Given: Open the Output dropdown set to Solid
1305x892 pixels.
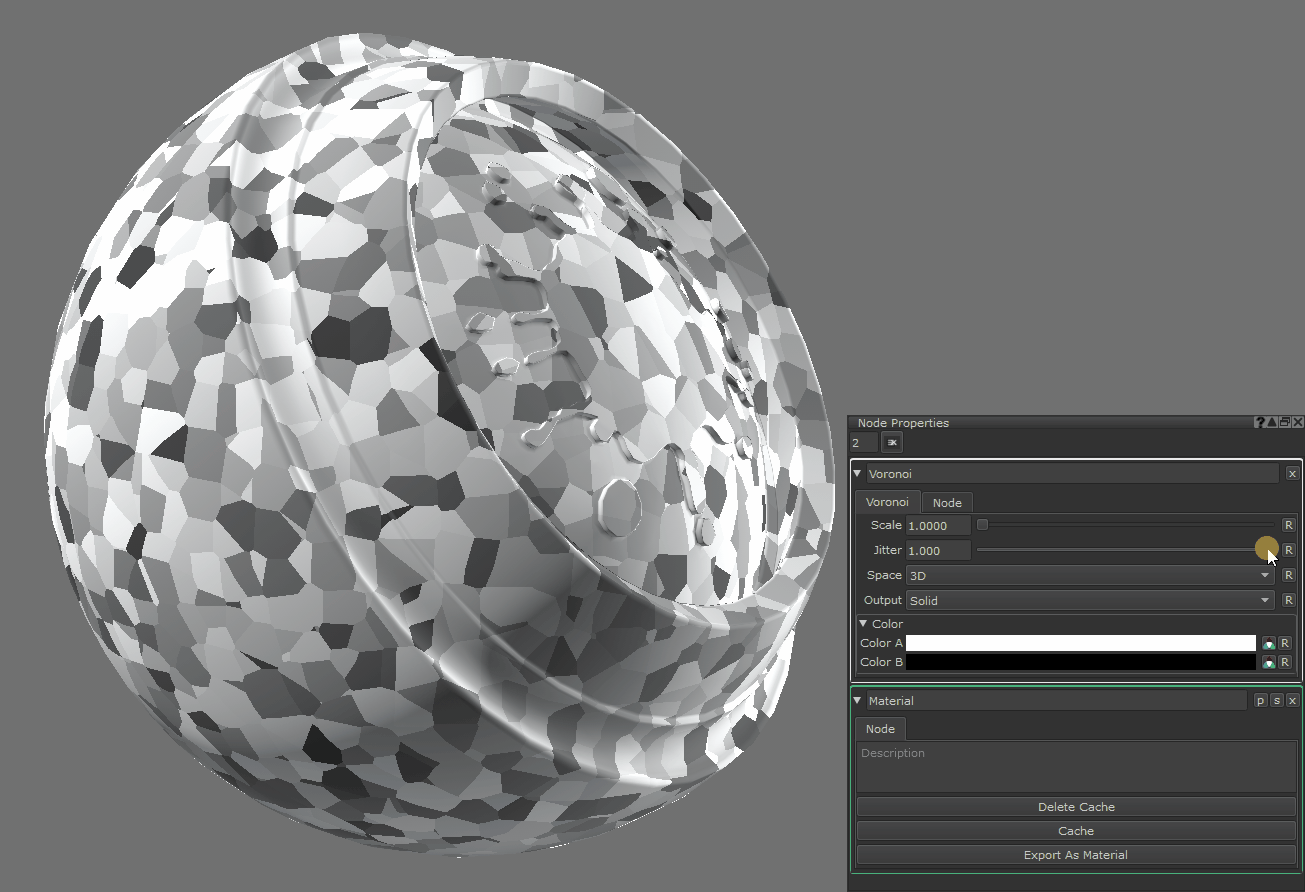Looking at the screenshot, I should click(x=1089, y=600).
